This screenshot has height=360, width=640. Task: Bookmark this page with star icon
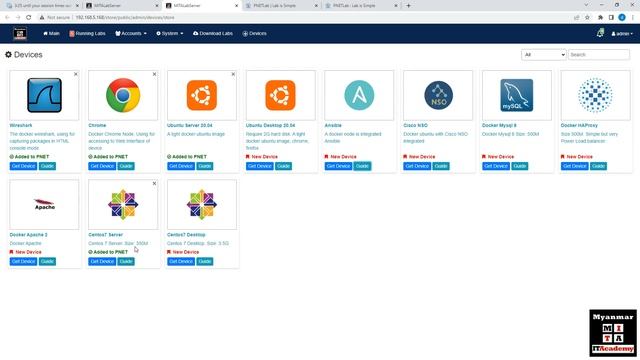pyautogui.click(x=587, y=18)
